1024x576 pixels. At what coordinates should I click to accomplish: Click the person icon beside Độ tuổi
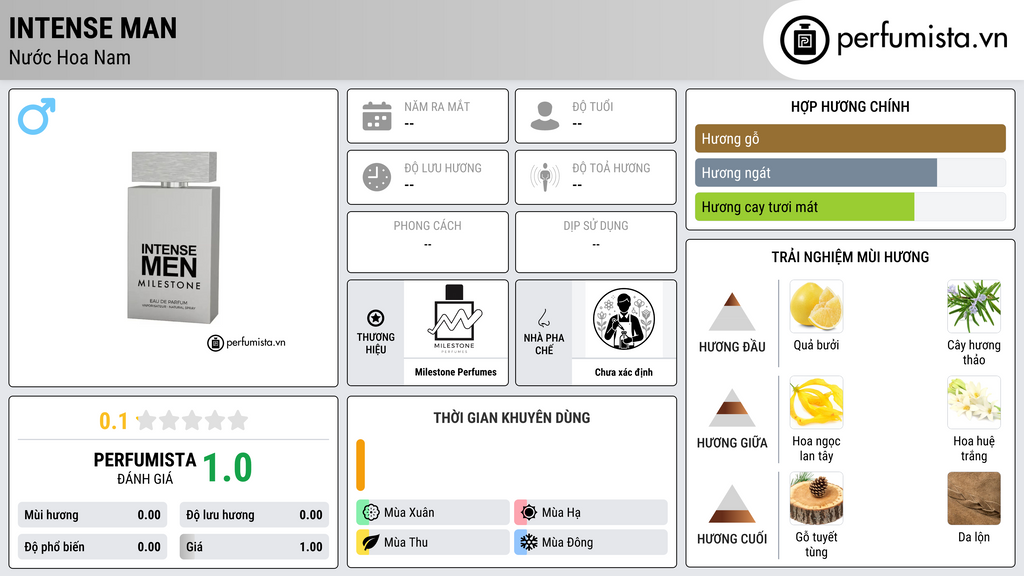tap(545, 116)
